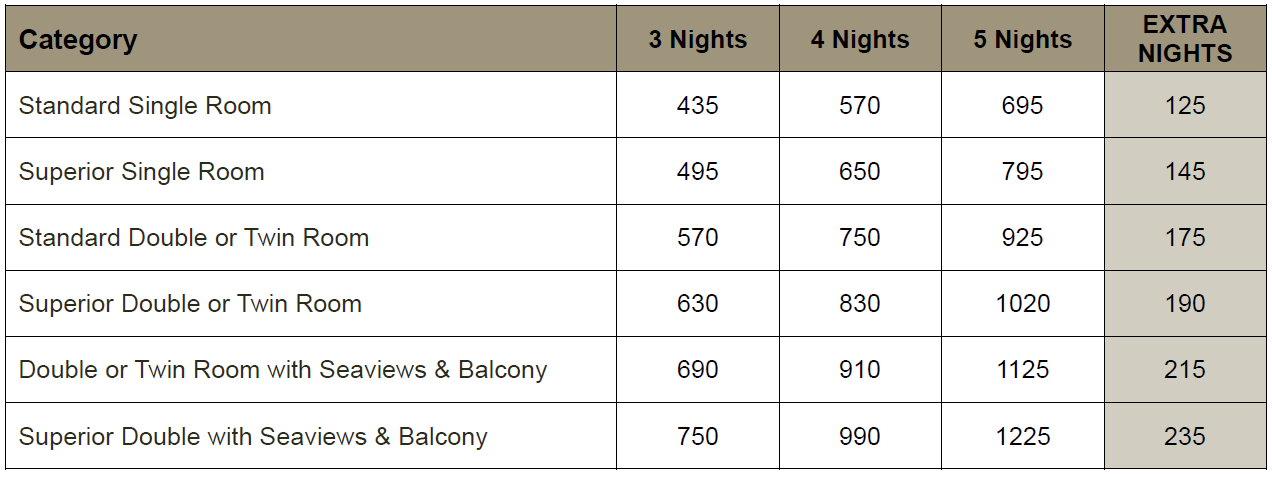
Task: Click Superior Double with Seaviews & Balcony
Action: pyautogui.click(x=253, y=437)
